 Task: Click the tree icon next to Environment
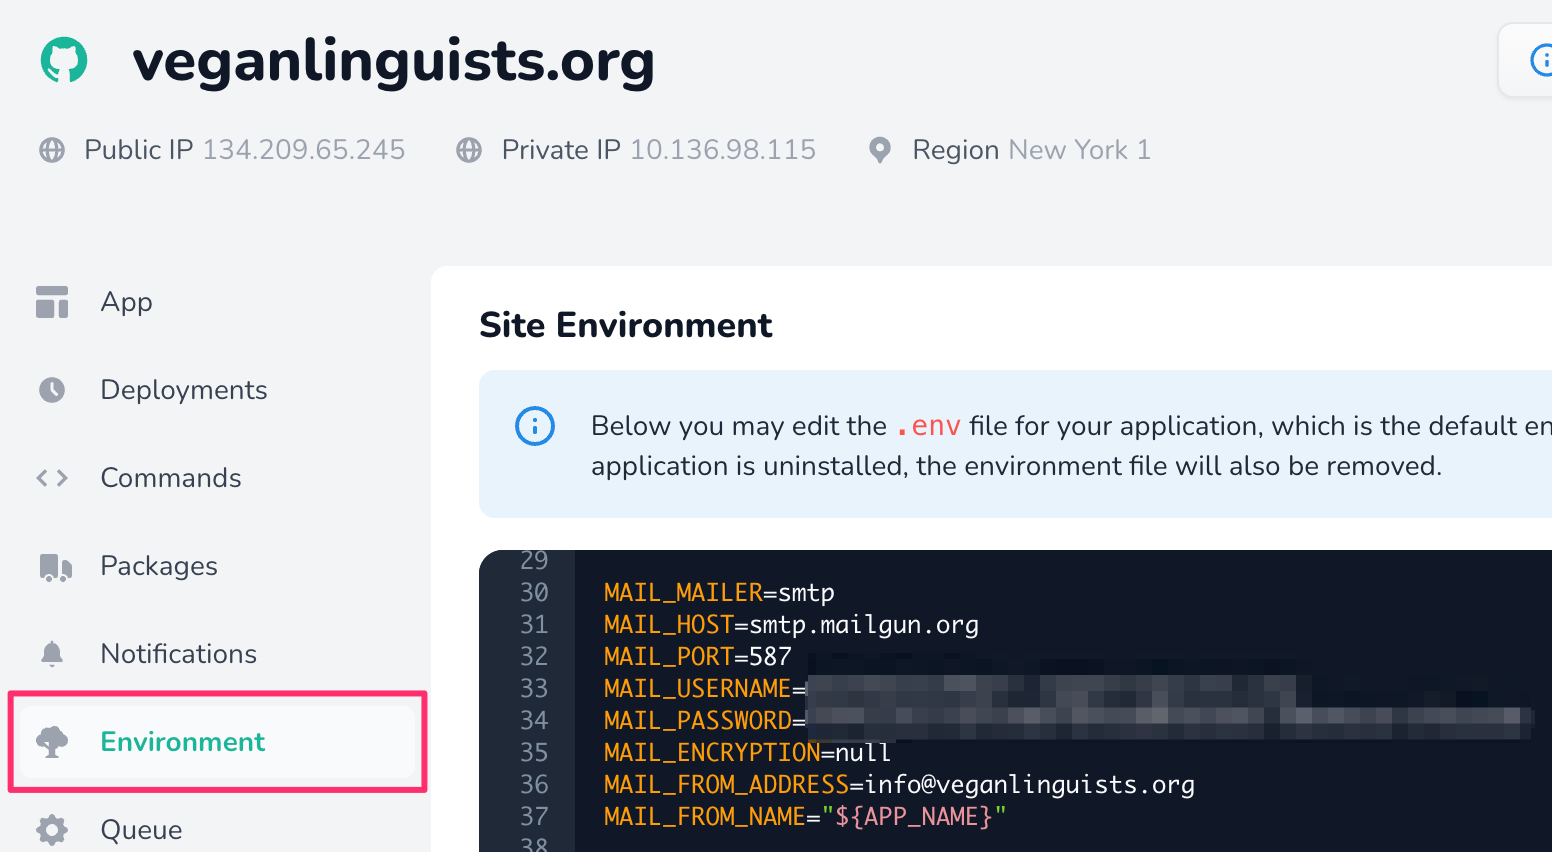point(51,741)
